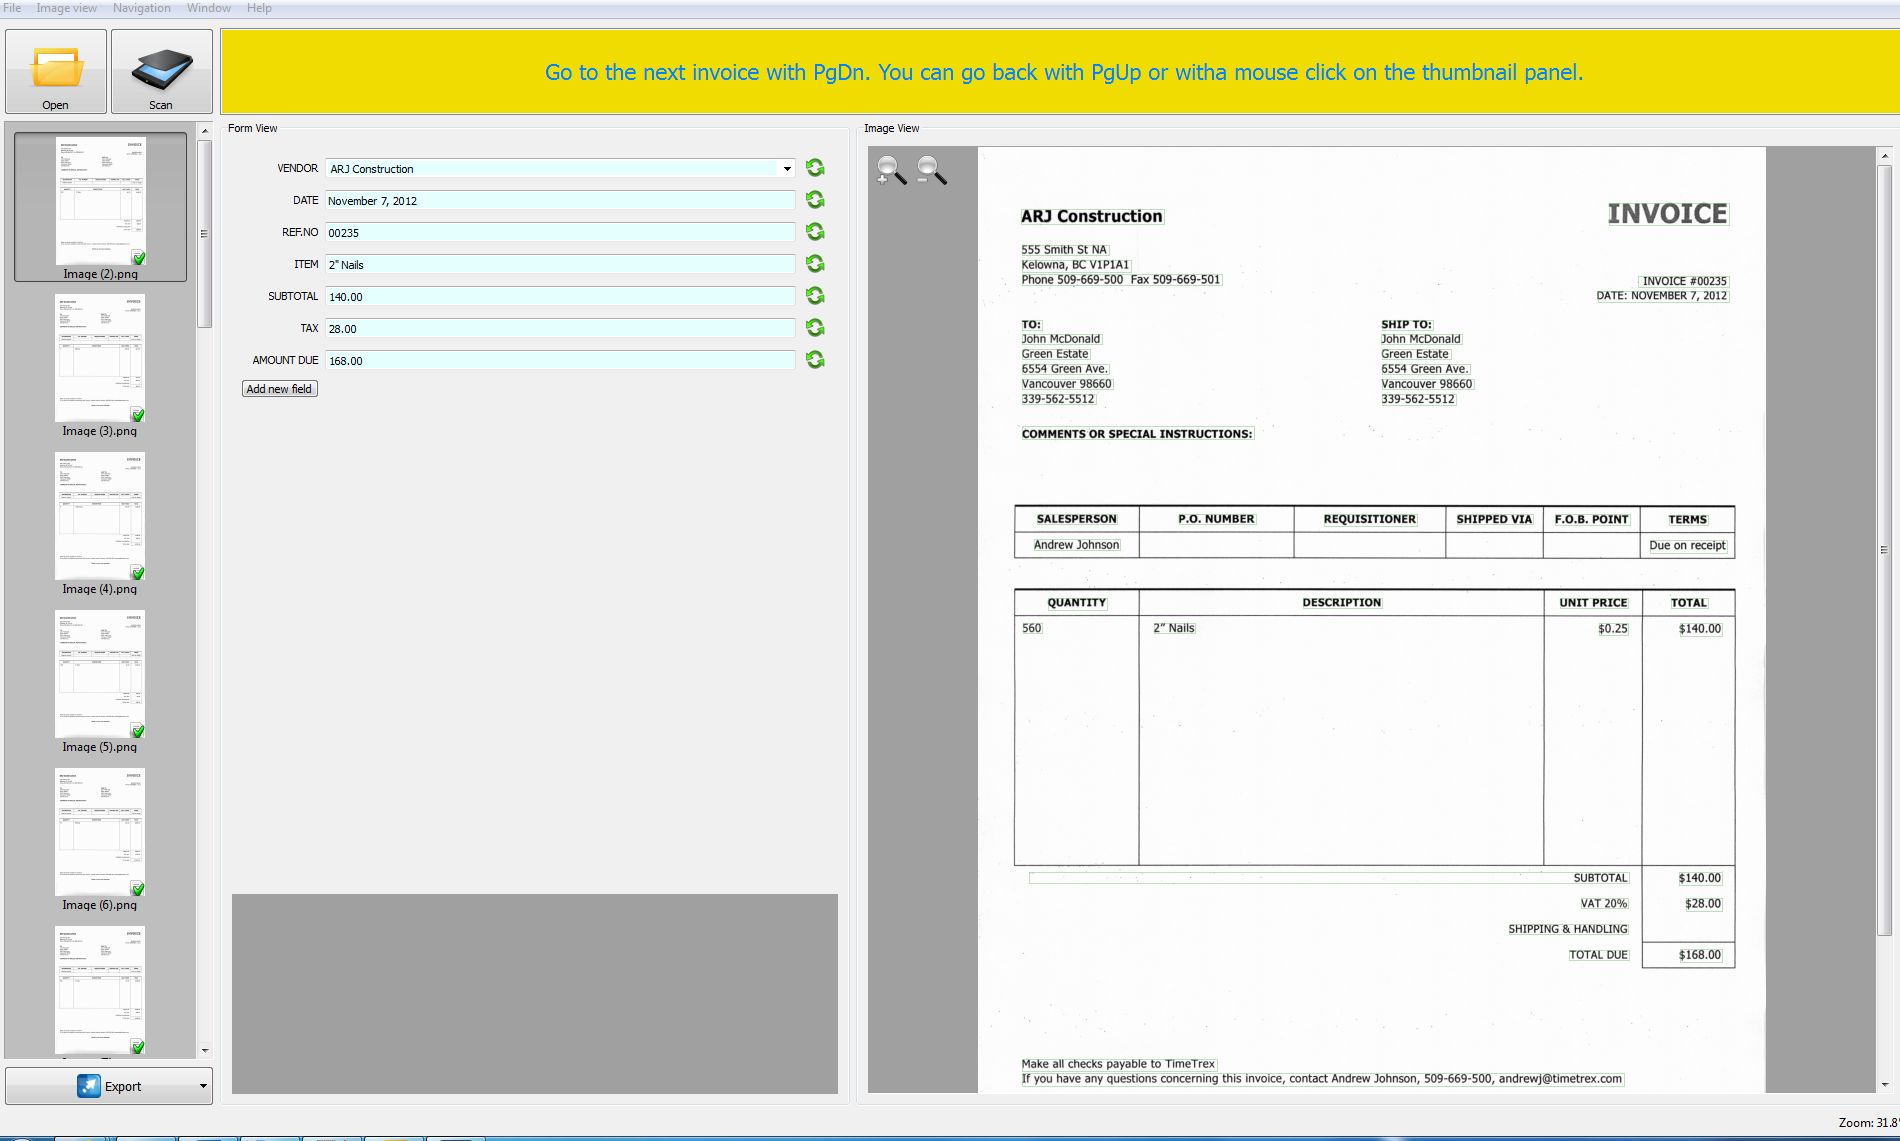Click the zoom in magnifier icon

tap(890, 171)
